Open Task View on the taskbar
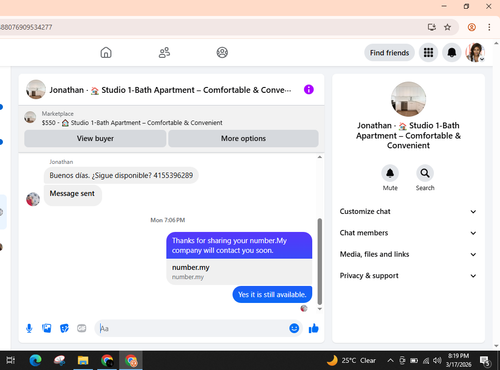 tap(11, 360)
